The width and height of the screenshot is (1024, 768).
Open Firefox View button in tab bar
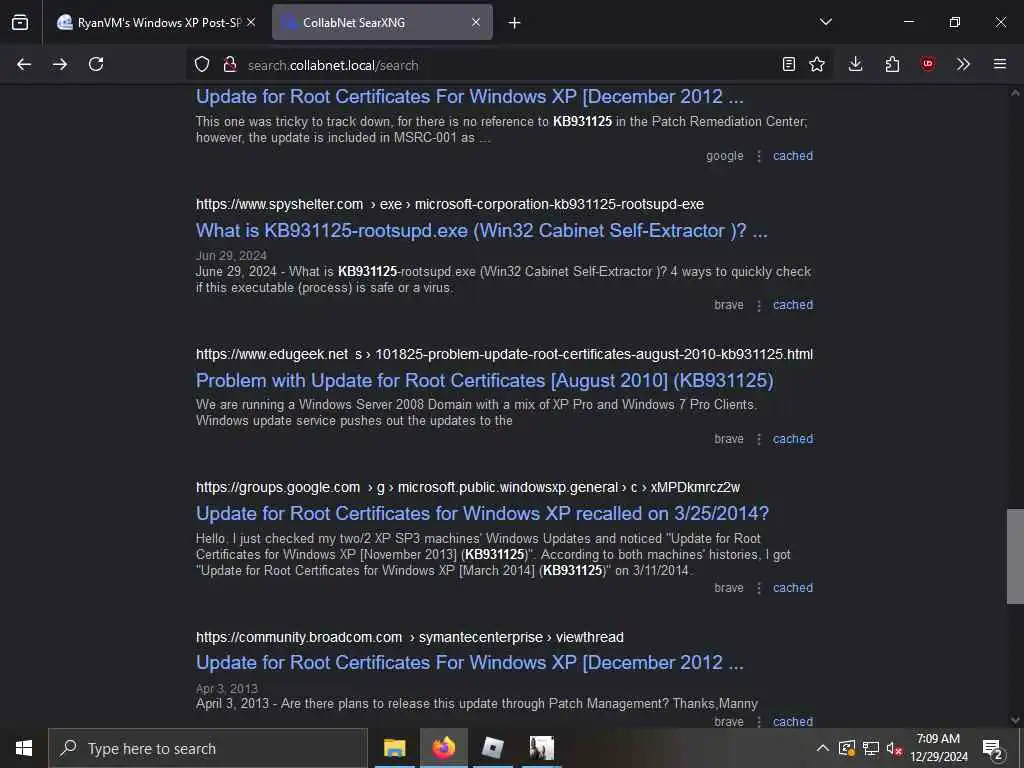point(20,22)
